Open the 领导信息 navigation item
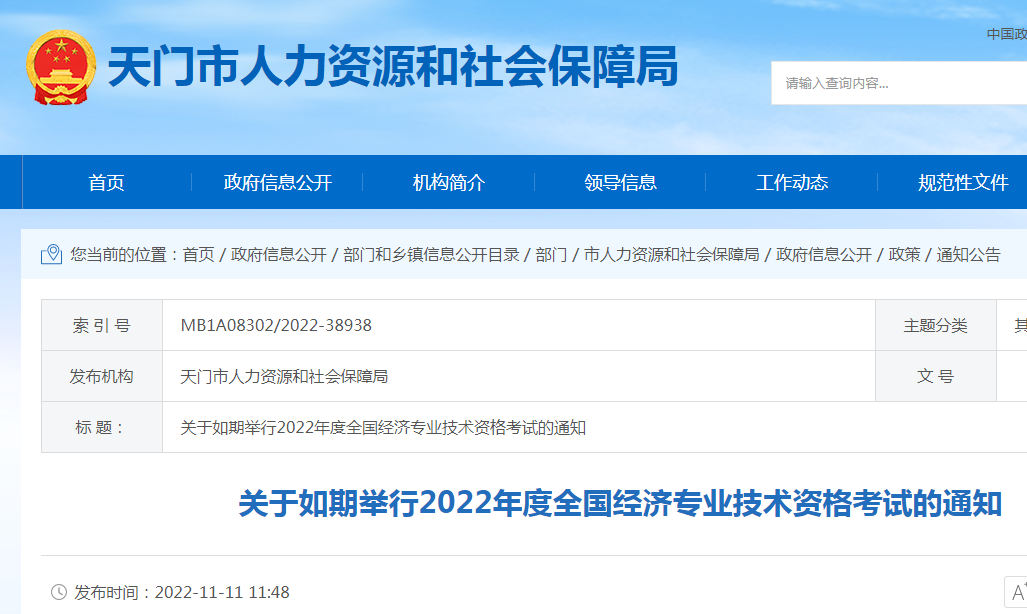Screen dimensions: 1027x614 coord(620,182)
